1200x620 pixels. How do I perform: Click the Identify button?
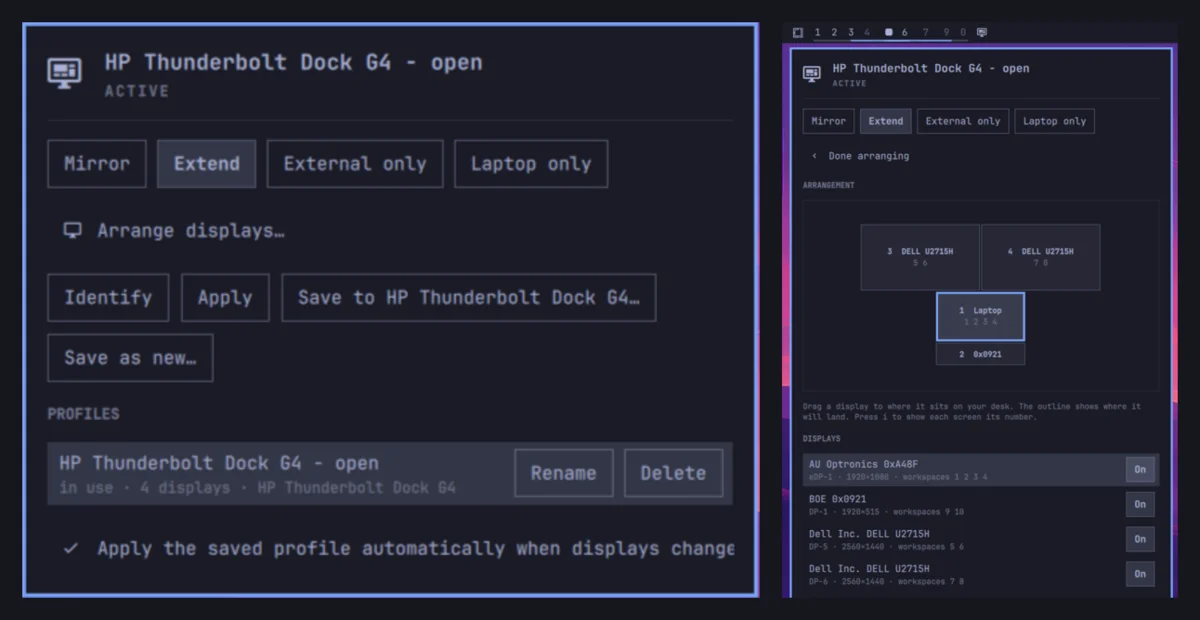point(108,298)
